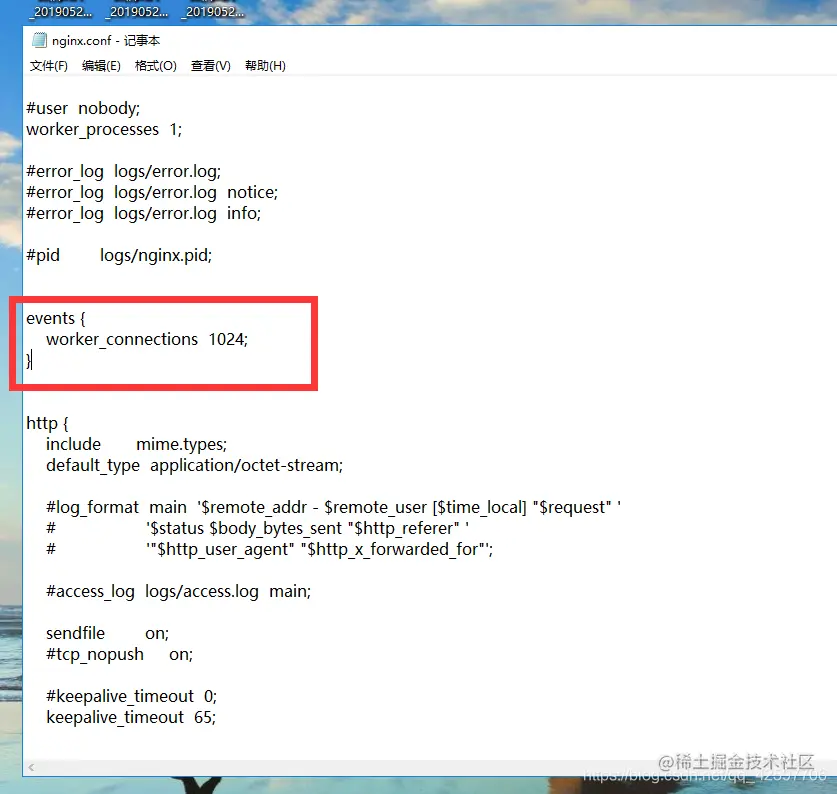Image resolution: width=837 pixels, height=794 pixels.
Task: Click the line containing '$http_user_agent'
Action: click(x=270, y=549)
